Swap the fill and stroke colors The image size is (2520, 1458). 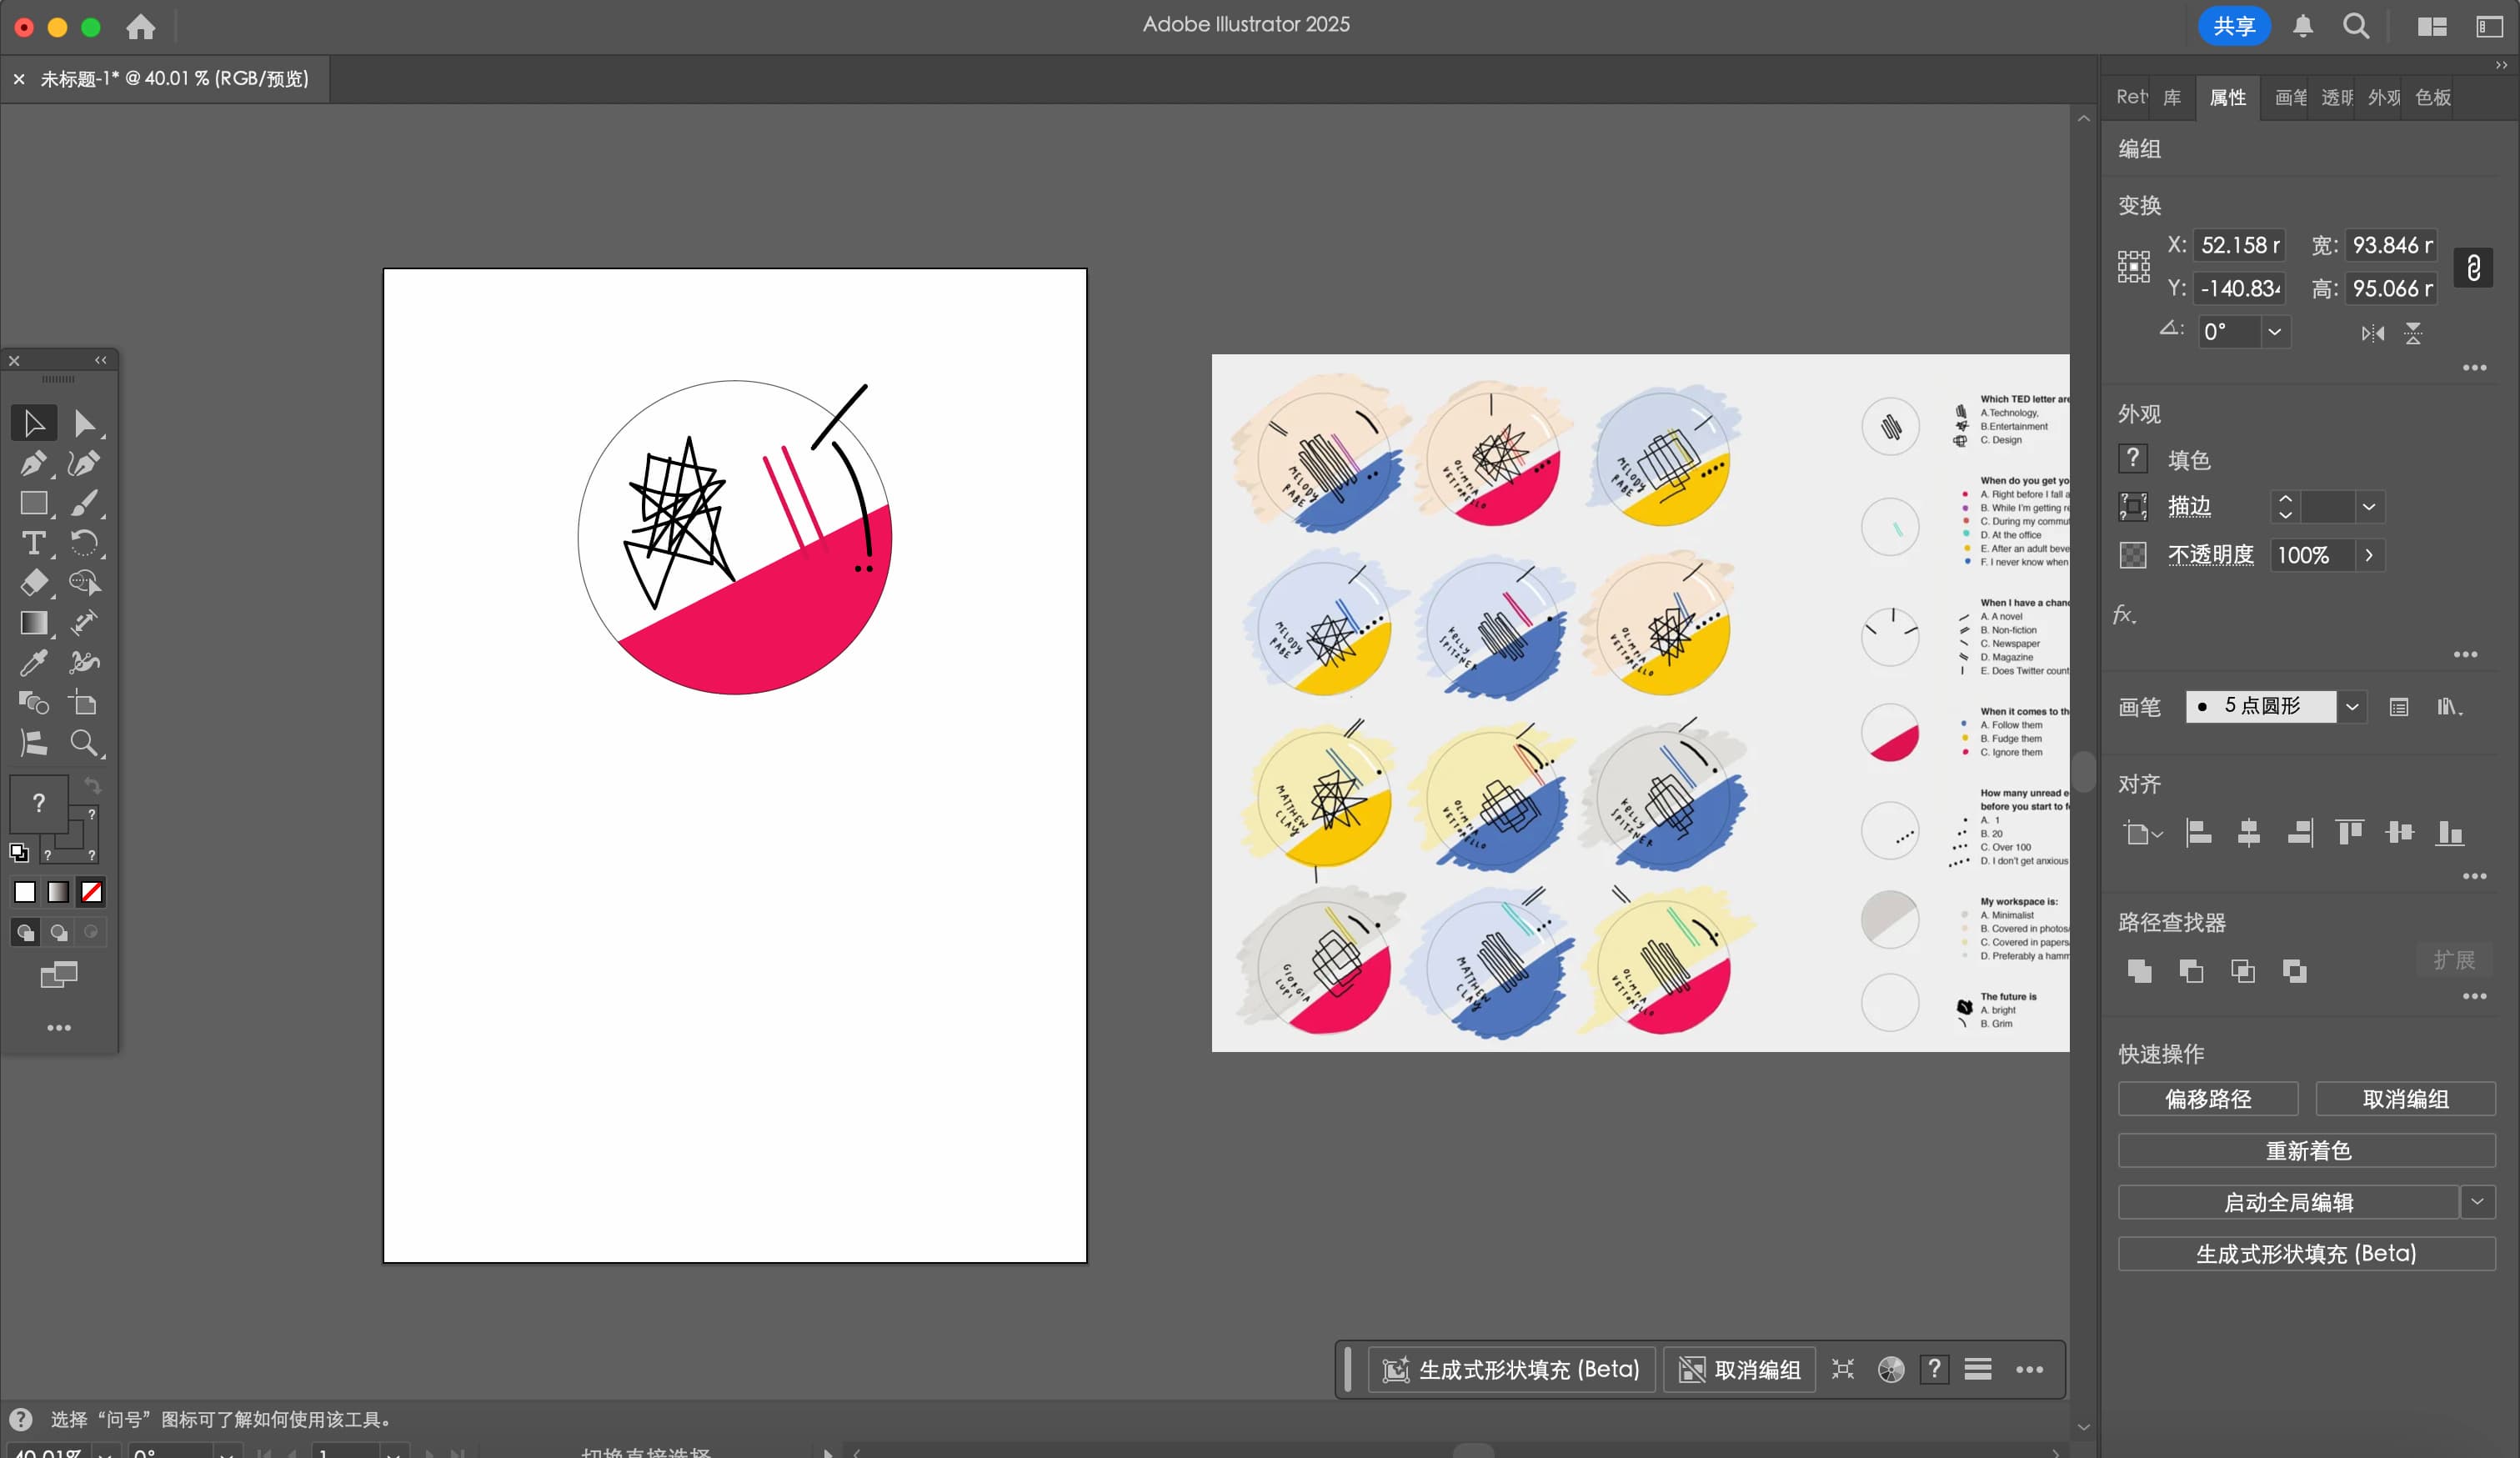(x=92, y=785)
